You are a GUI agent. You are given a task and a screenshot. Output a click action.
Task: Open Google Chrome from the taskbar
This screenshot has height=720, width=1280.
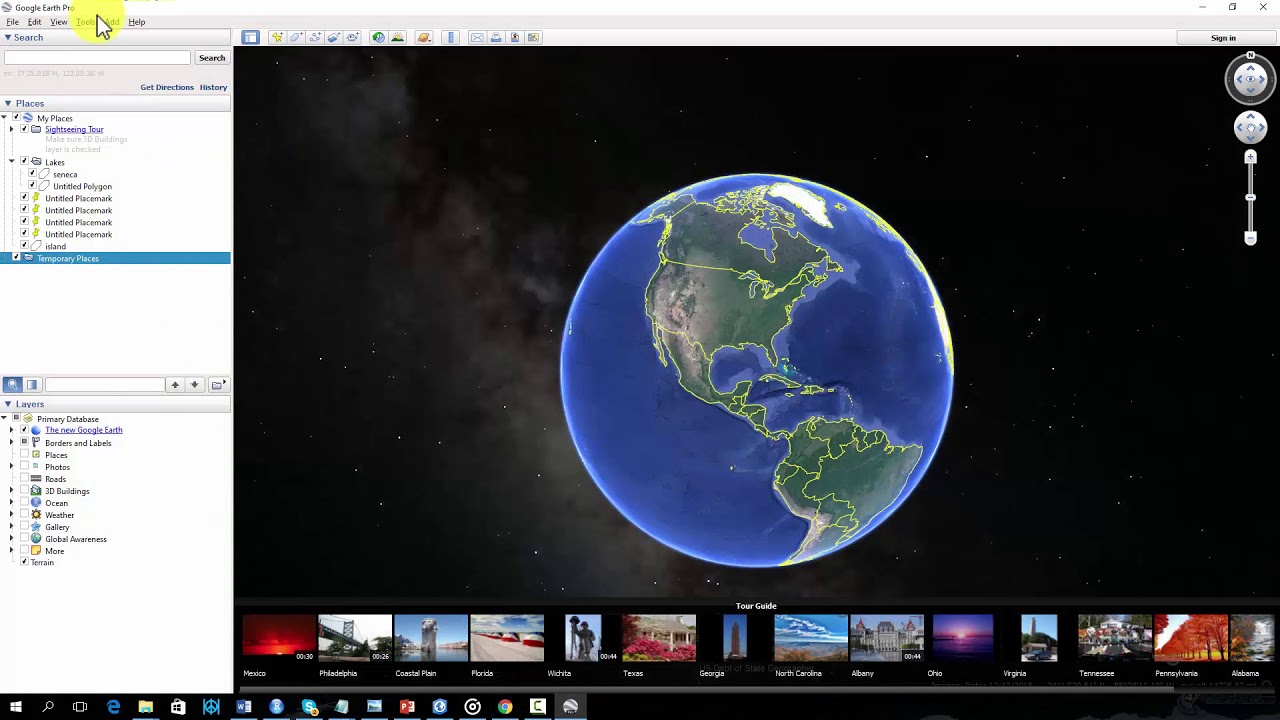[x=505, y=707]
